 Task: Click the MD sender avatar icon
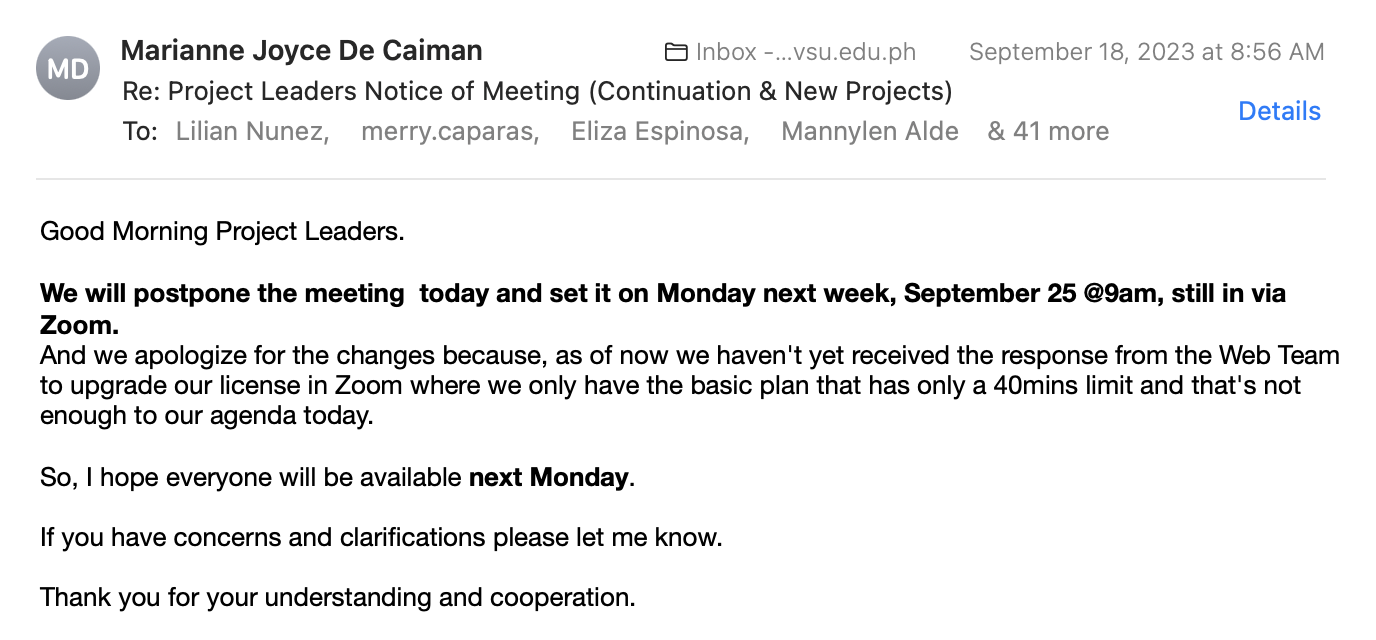pyautogui.click(x=68, y=68)
